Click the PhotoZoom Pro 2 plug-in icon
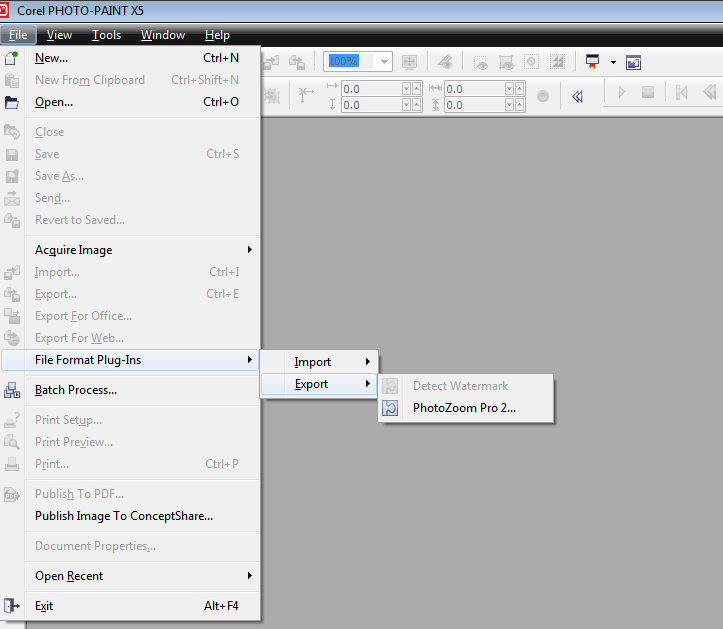This screenshot has height=629, width=723. (x=390, y=408)
